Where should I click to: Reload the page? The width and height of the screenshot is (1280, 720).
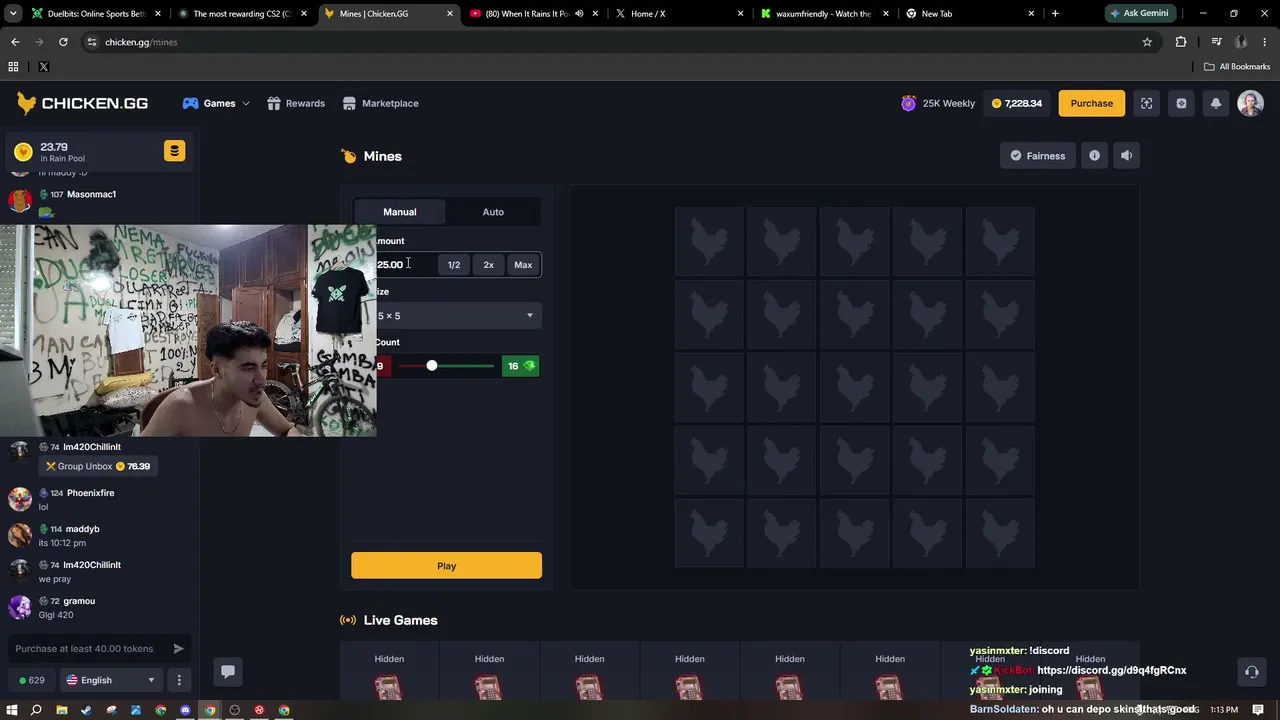tap(63, 42)
